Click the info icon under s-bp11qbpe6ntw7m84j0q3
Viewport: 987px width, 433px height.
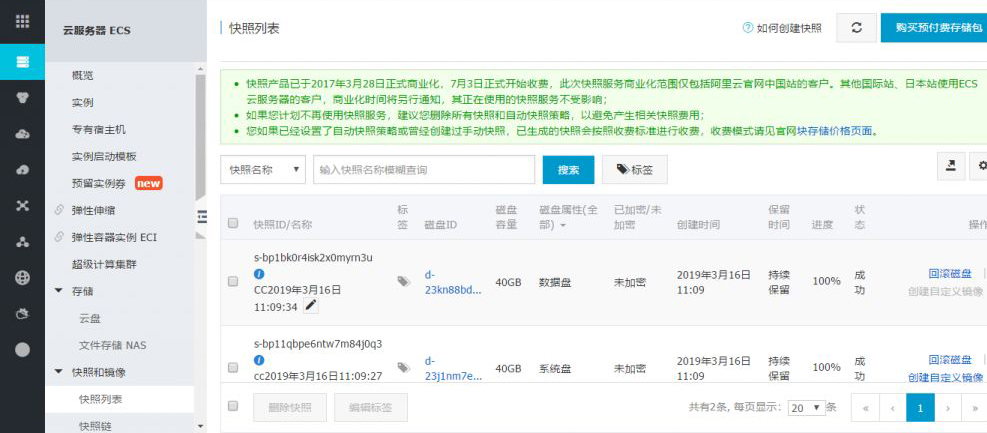point(259,361)
